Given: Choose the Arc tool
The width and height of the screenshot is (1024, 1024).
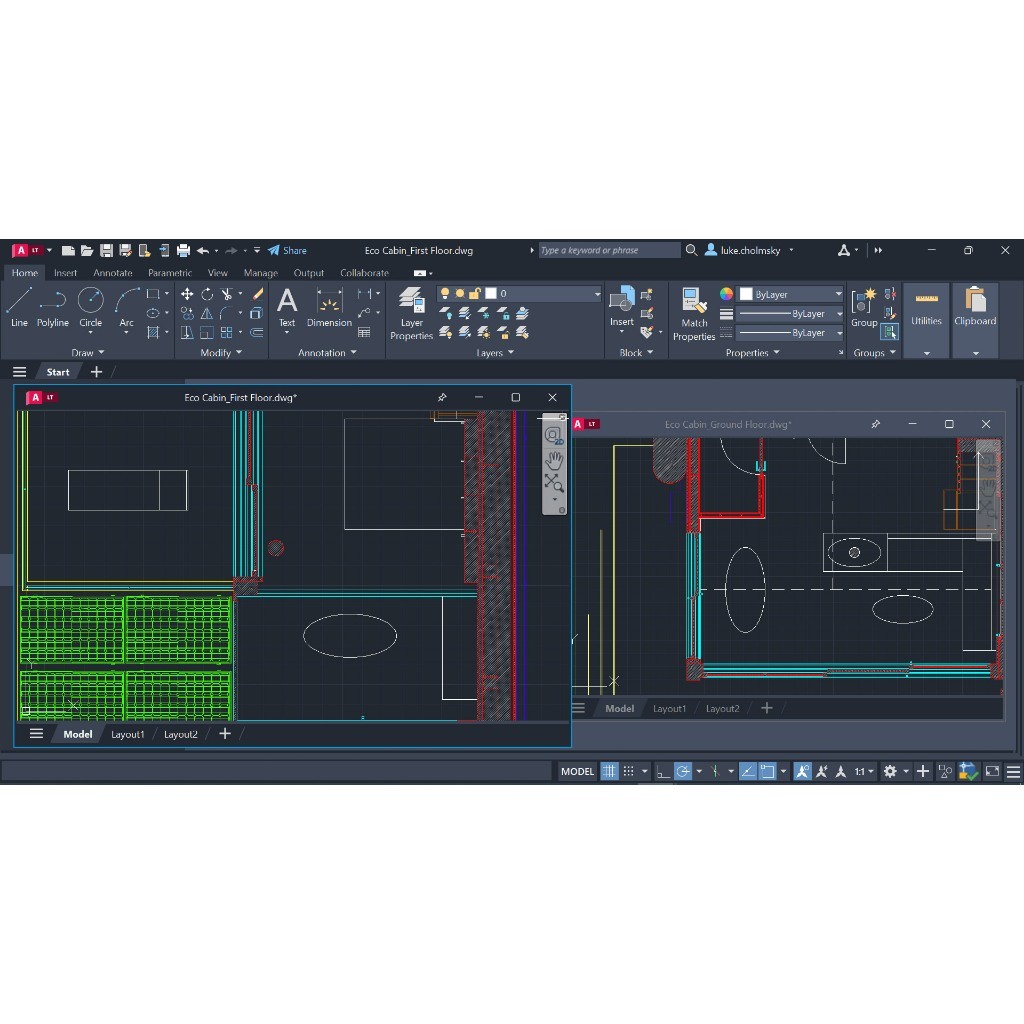Looking at the screenshot, I should [126, 309].
